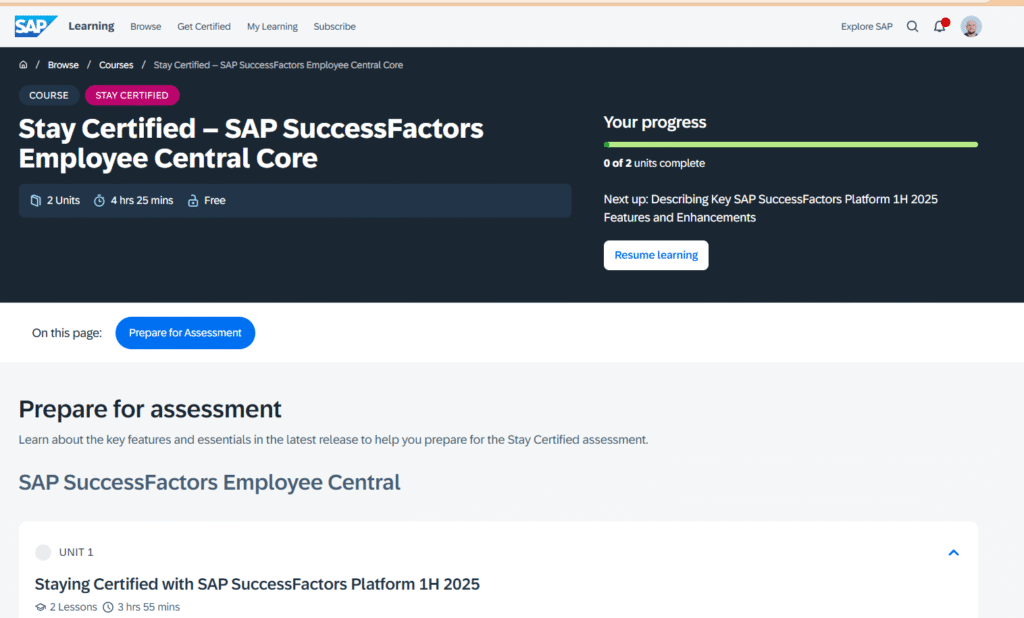Open the Browse menu in top navigation
Screen dimensions: 1024x618
click(x=146, y=27)
